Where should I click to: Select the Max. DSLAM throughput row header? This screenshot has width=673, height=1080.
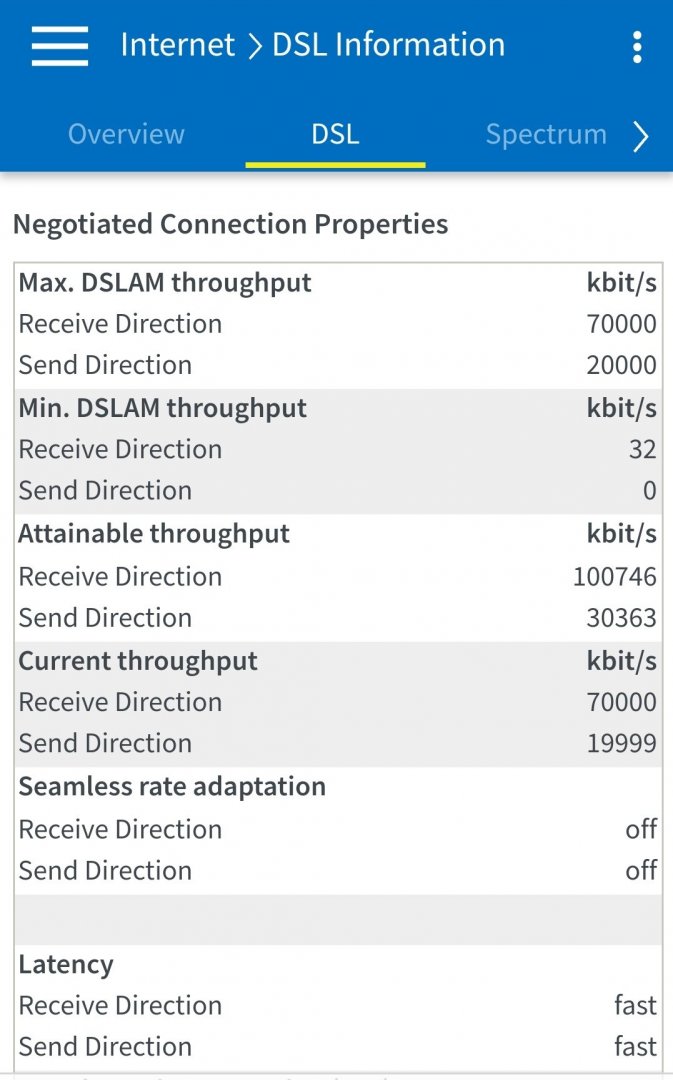pos(165,283)
